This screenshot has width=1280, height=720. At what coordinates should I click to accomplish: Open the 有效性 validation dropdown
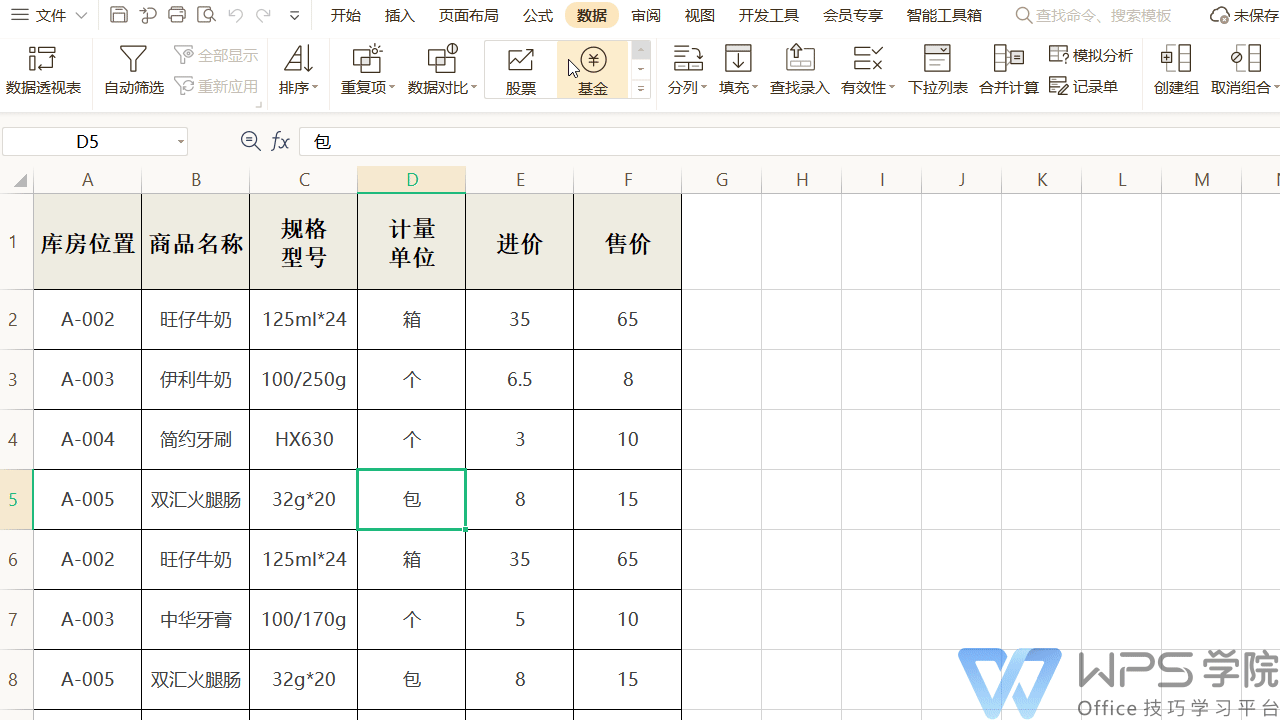click(x=868, y=70)
